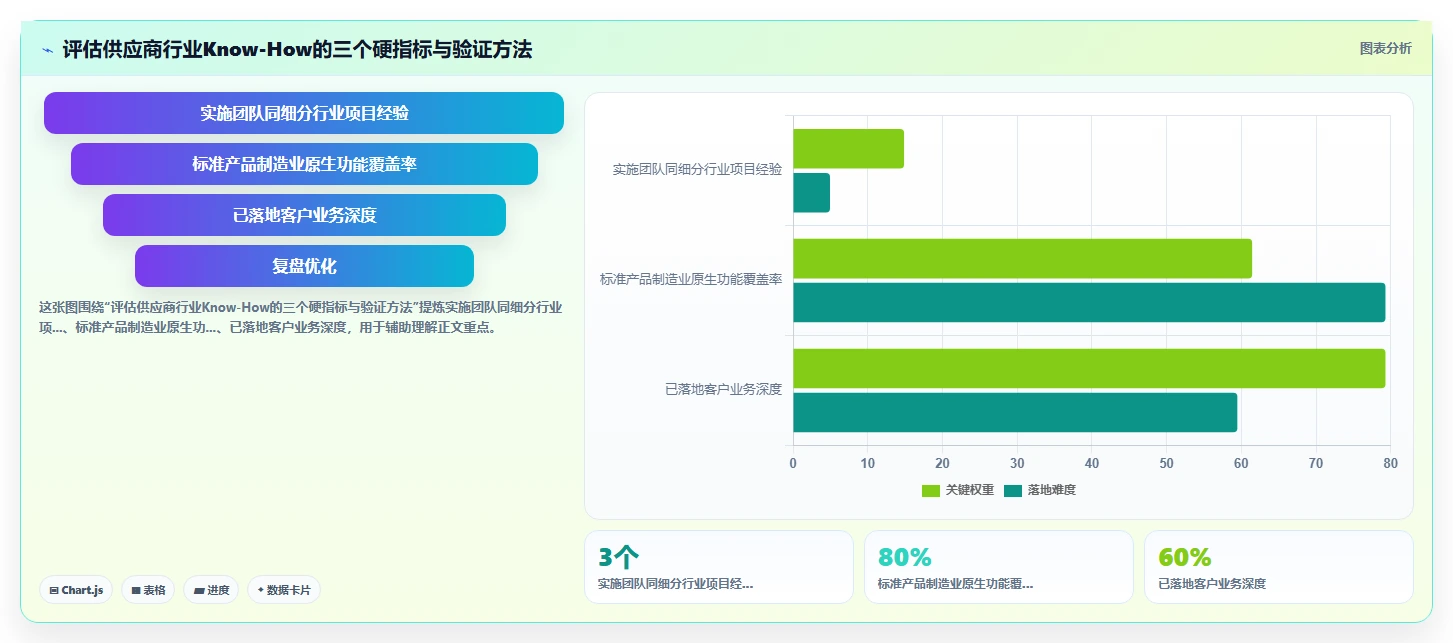Click the 数据卡片 tag chip

284,590
